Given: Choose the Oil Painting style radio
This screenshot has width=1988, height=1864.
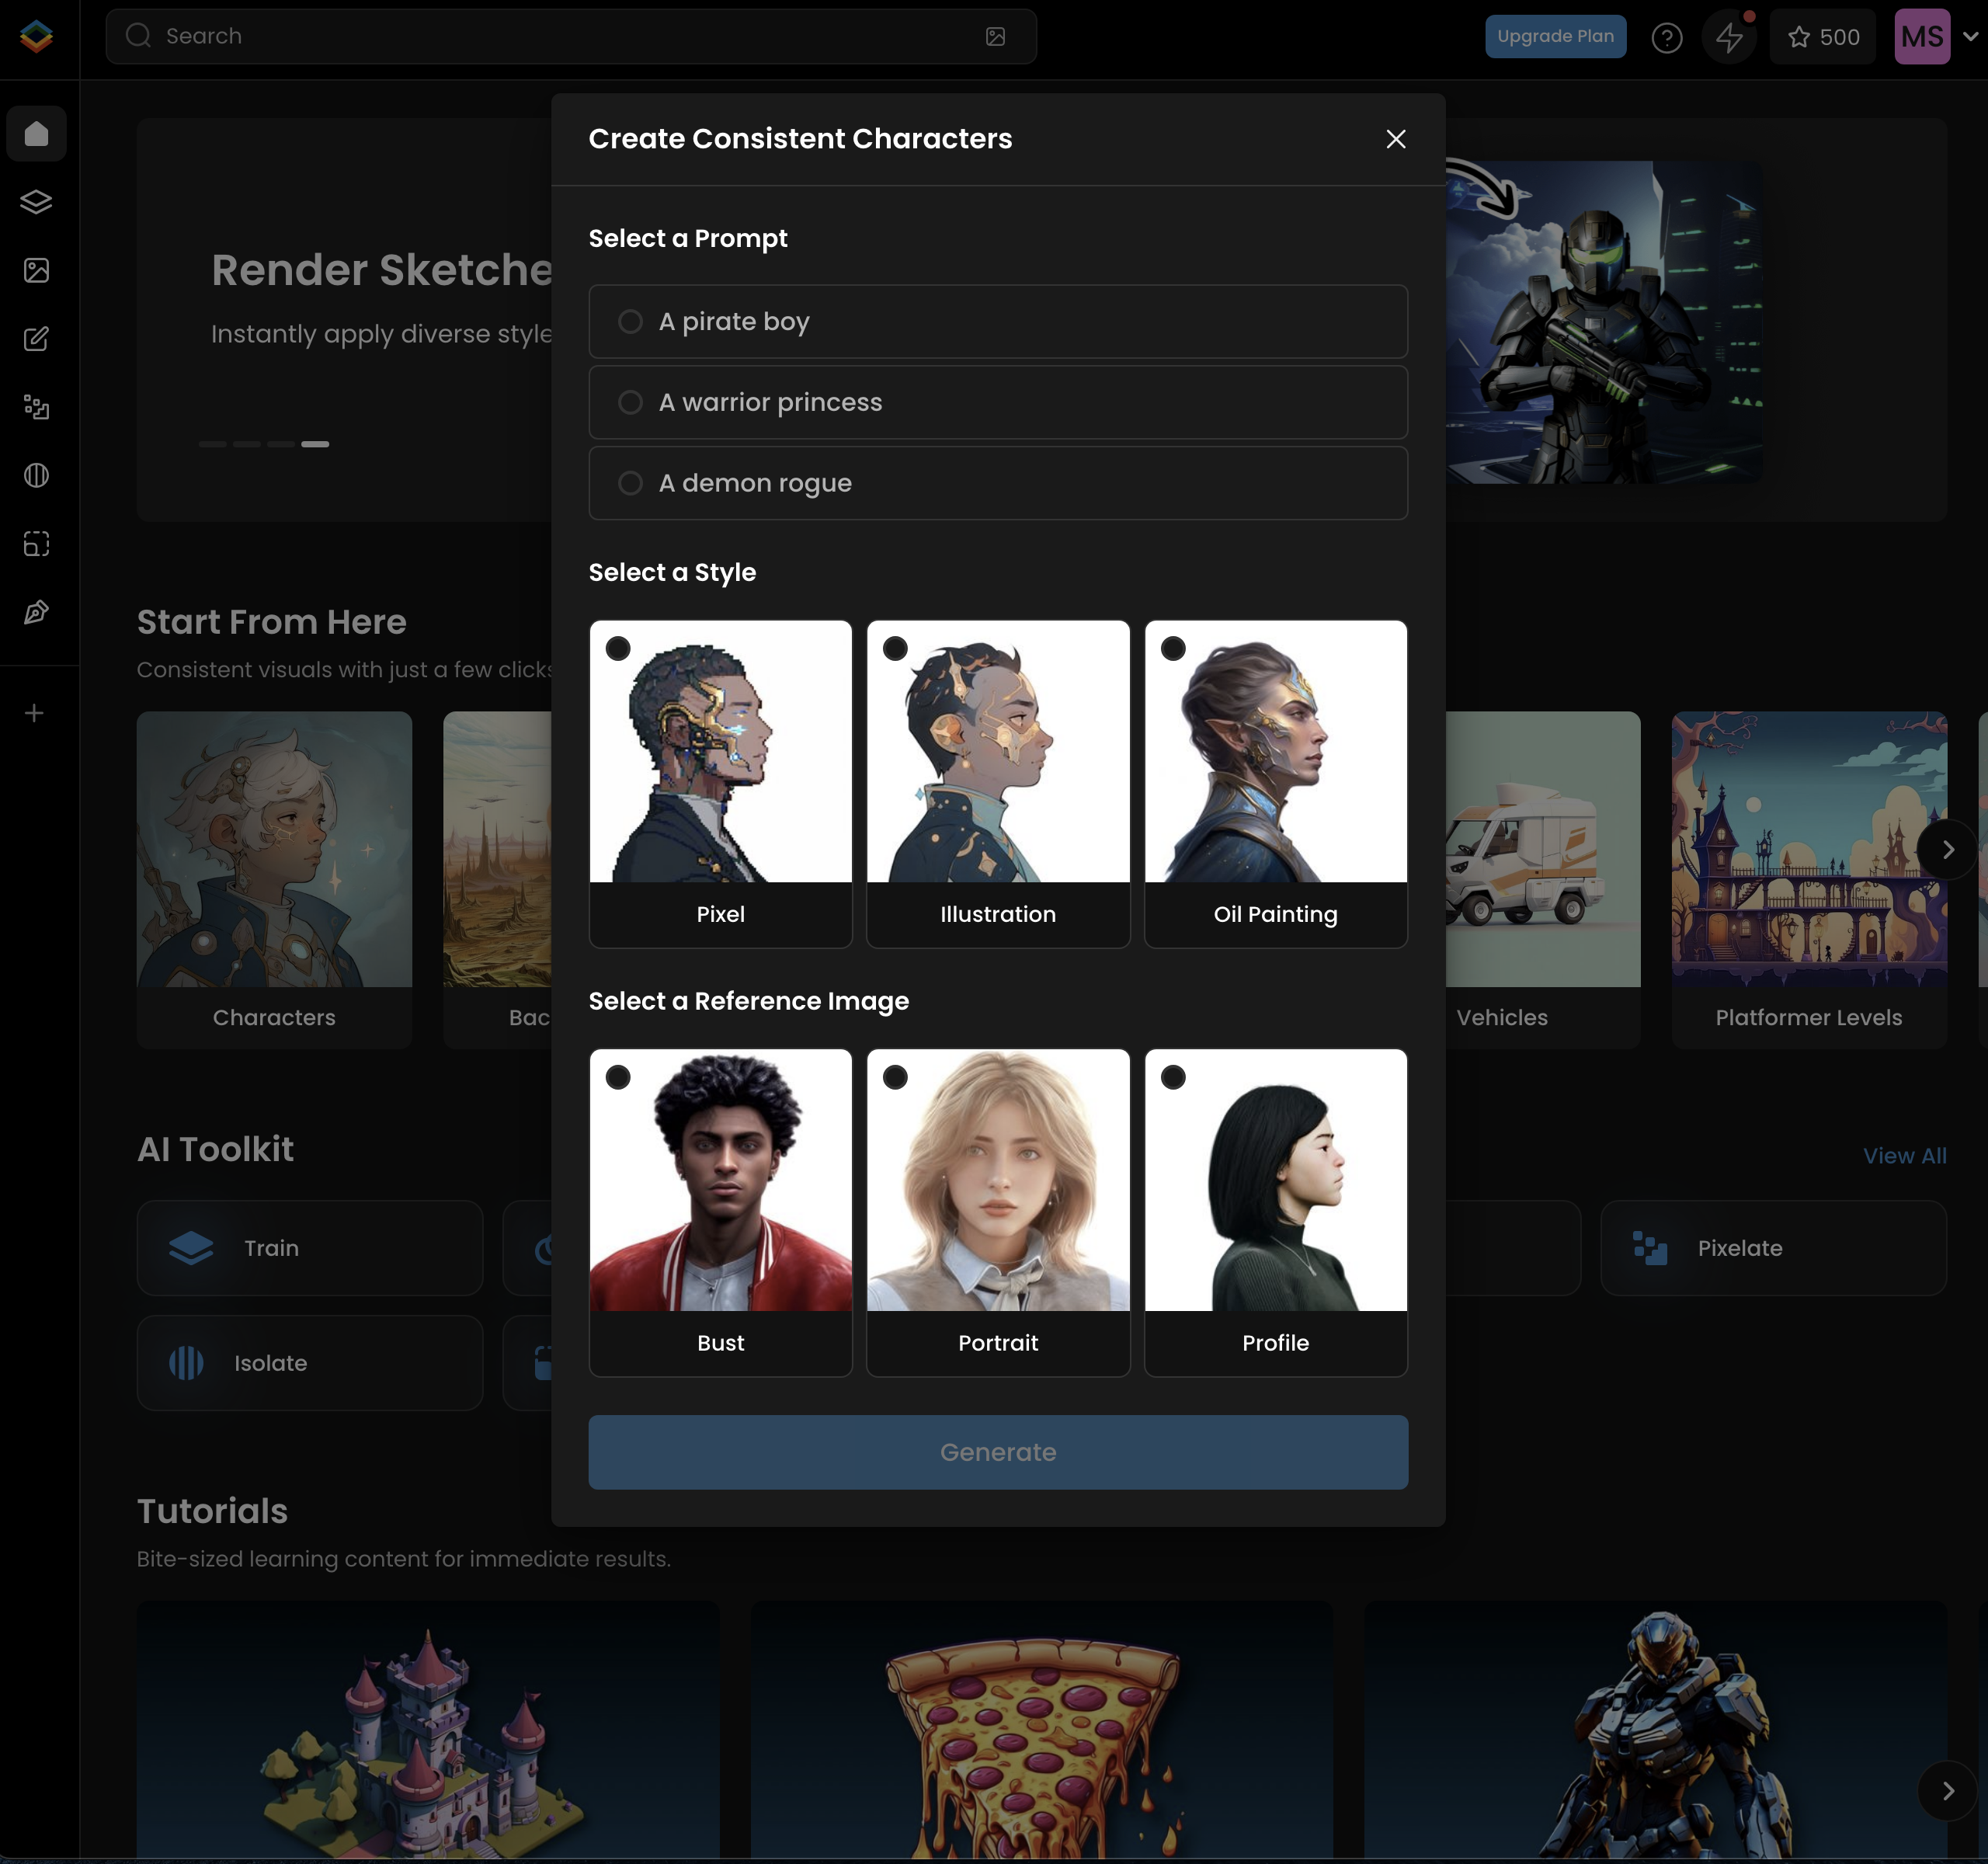Looking at the screenshot, I should pos(1173,649).
